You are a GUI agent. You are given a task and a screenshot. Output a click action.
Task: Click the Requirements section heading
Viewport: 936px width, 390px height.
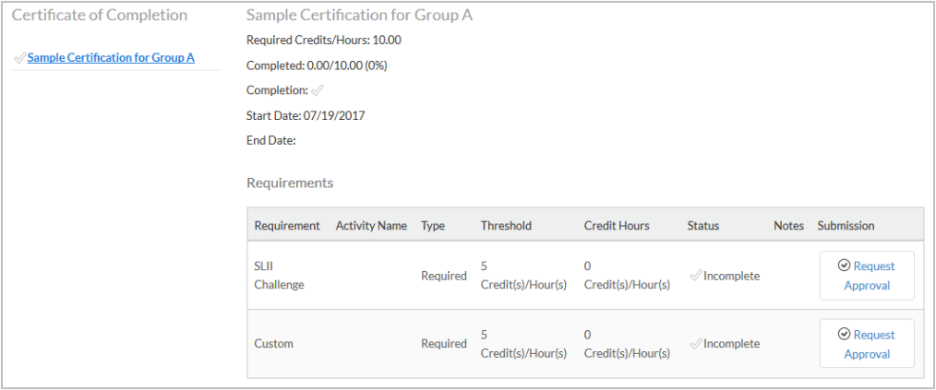pos(290,183)
